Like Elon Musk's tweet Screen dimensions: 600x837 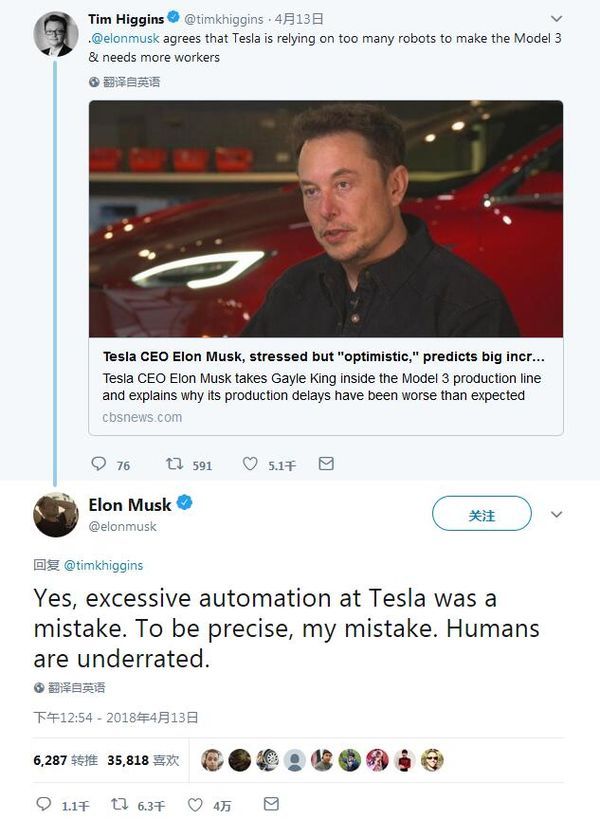coord(196,805)
